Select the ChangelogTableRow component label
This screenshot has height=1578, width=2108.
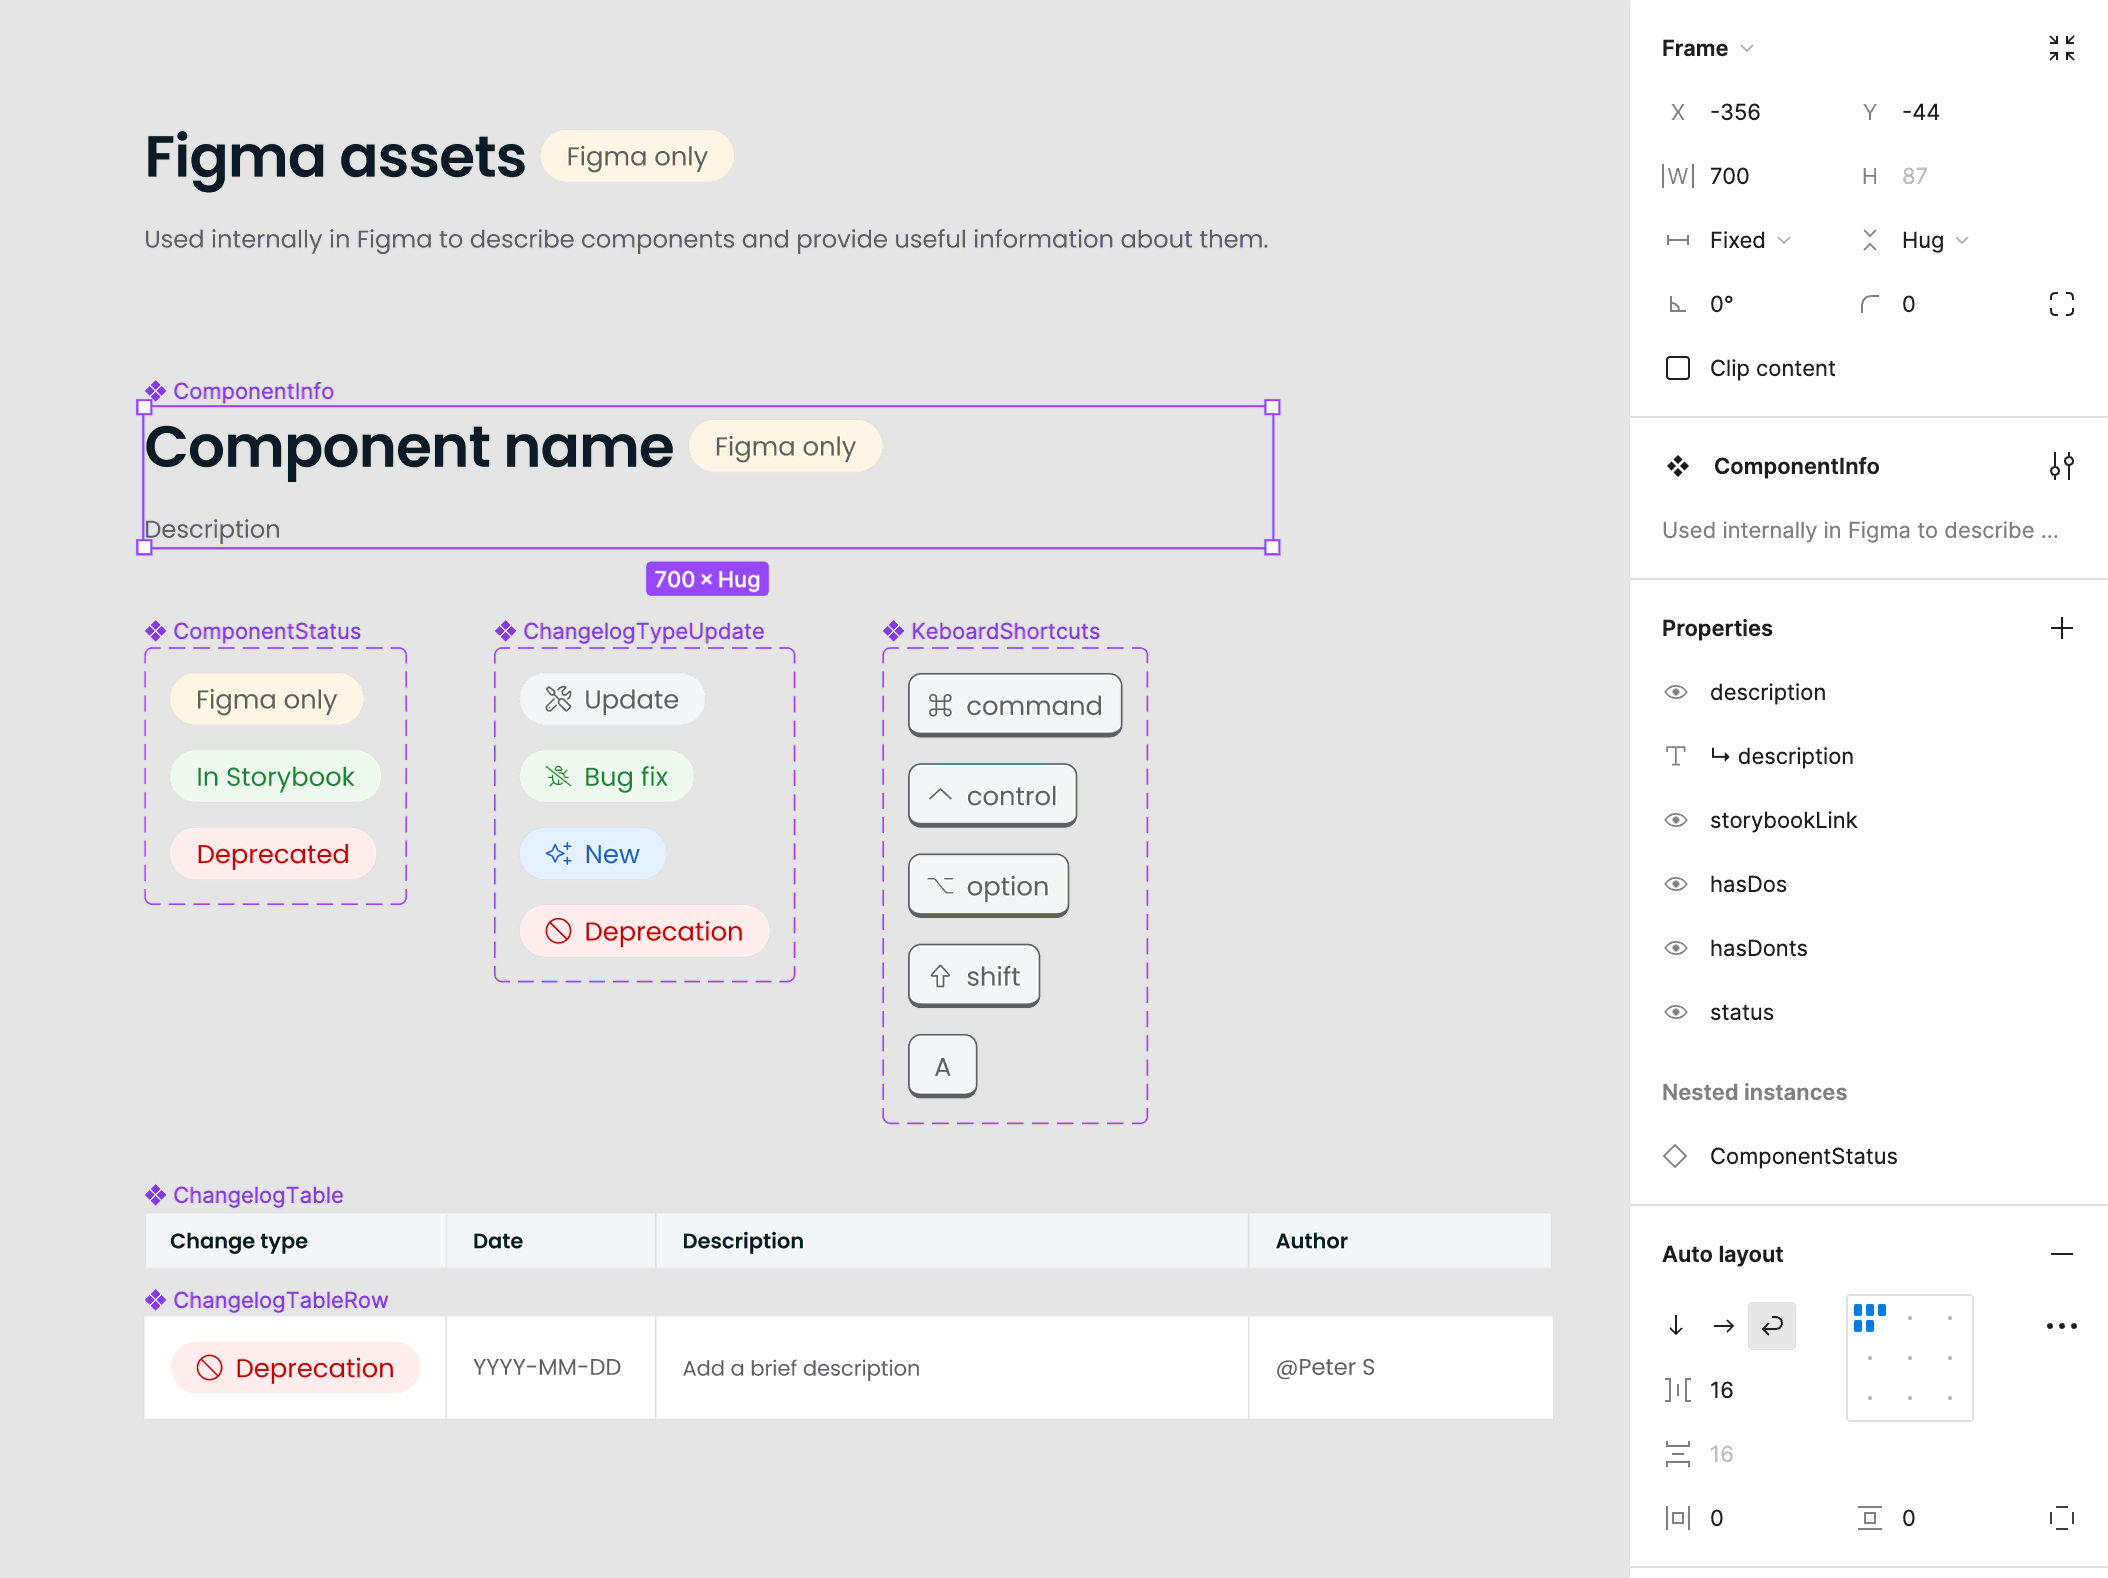pyautogui.click(x=280, y=1300)
